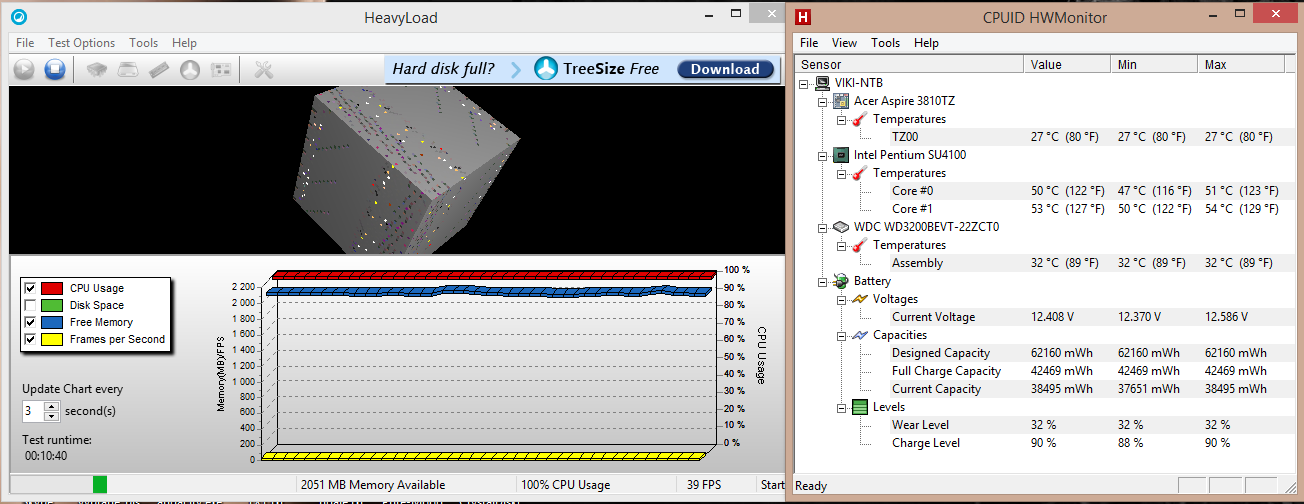
Task: Toggle the CPU stress chip icon
Action: [x=96, y=69]
